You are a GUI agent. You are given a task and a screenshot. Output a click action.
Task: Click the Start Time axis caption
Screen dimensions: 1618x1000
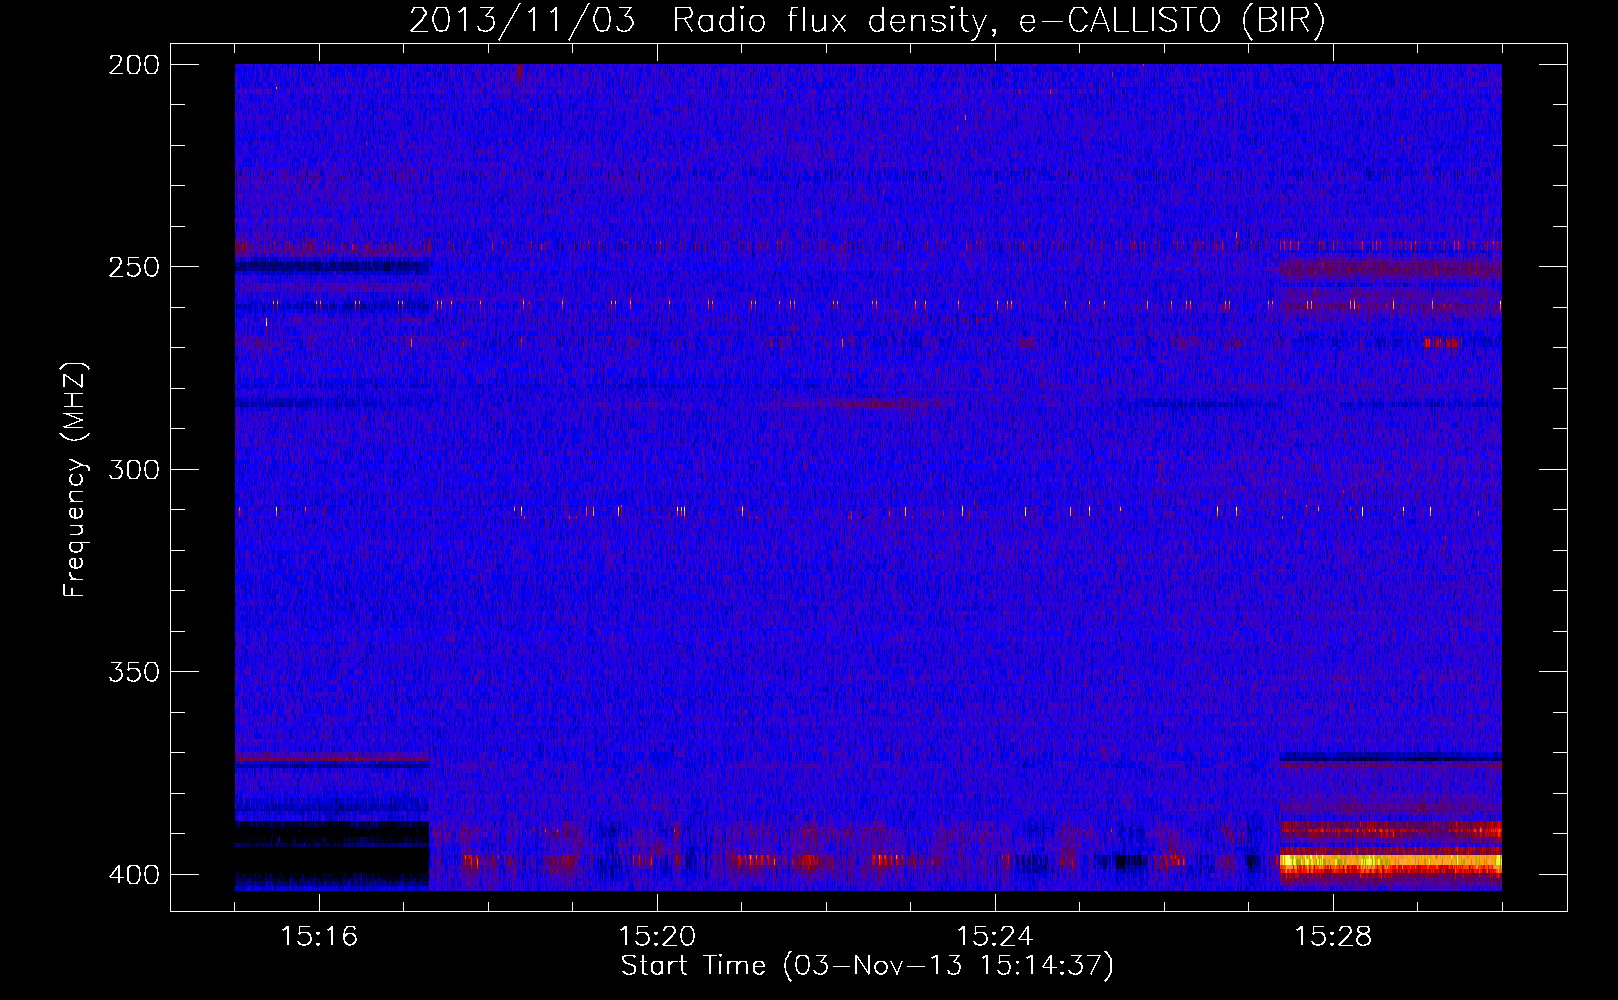coord(867,965)
